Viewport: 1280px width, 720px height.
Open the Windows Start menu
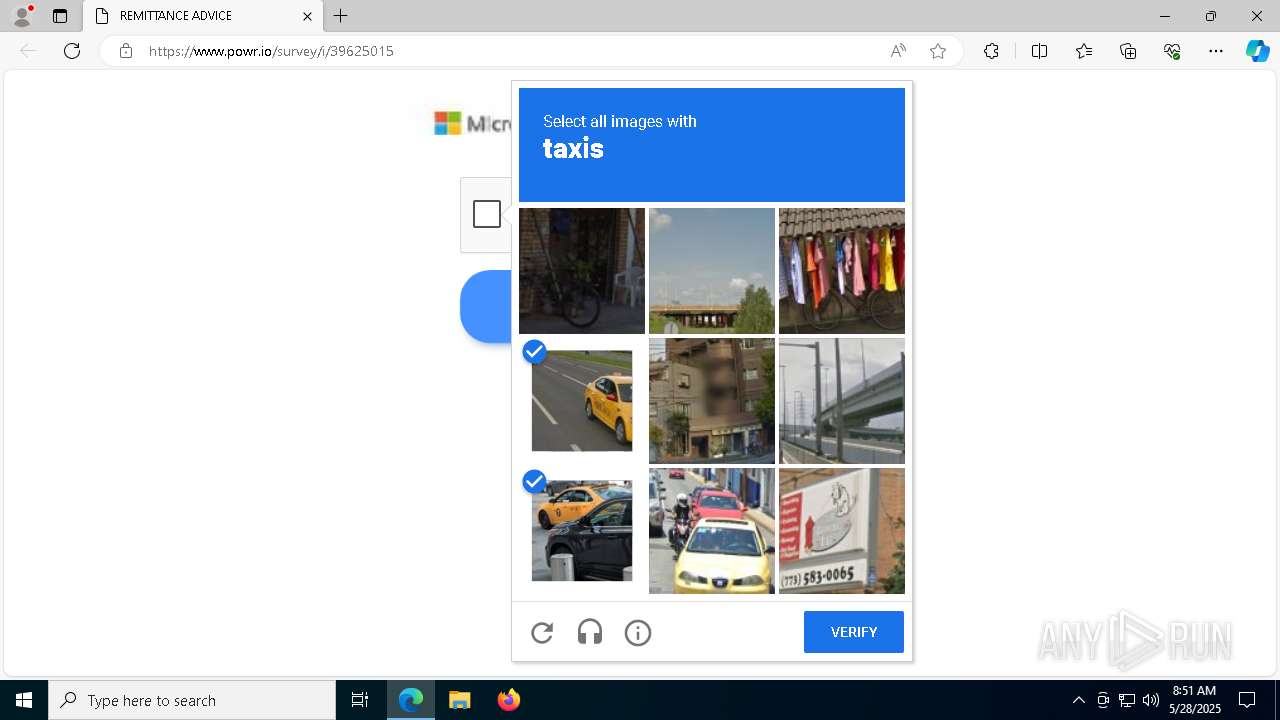click(24, 700)
